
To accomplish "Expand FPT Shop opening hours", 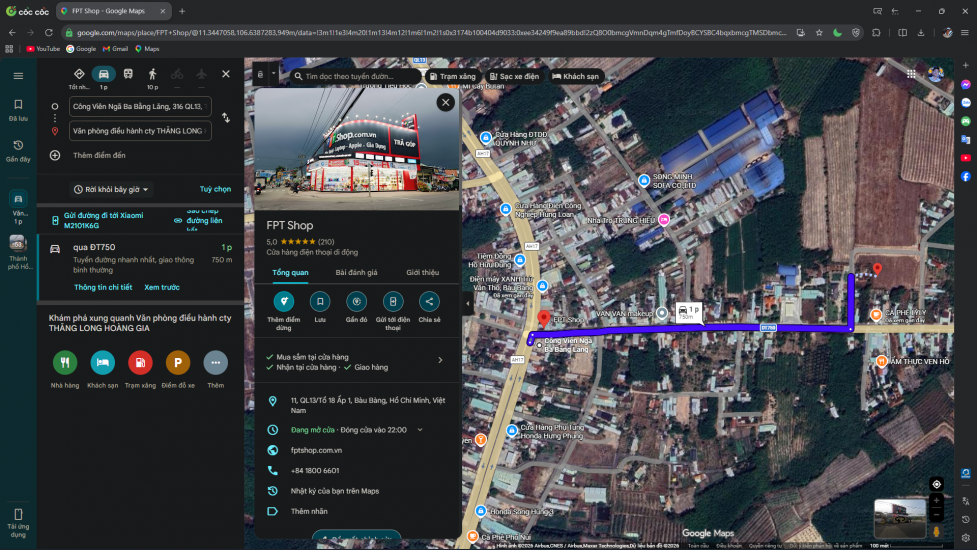I will coord(420,430).
